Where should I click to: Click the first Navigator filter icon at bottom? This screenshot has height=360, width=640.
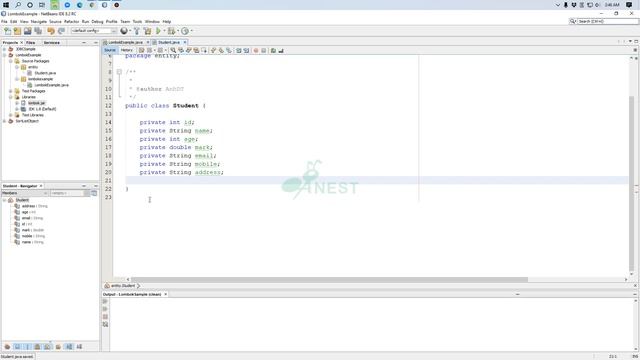click(x=7, y=347)
